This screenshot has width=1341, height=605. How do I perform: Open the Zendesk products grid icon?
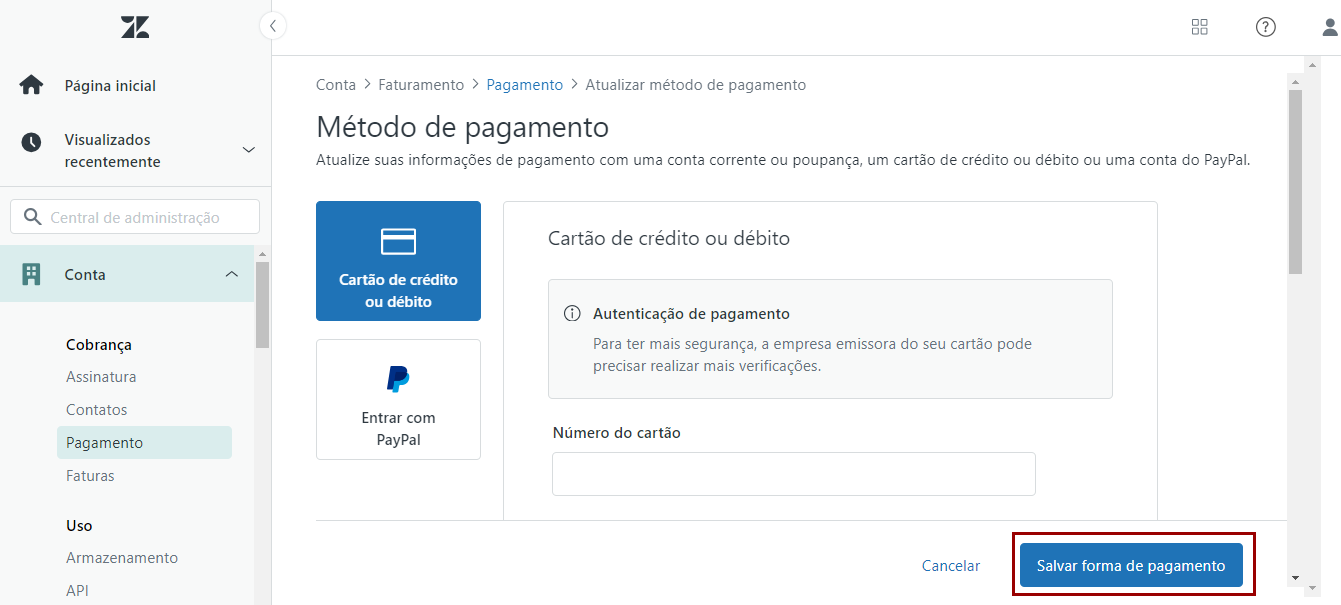pyautogui.click(x=1200, y=27)
